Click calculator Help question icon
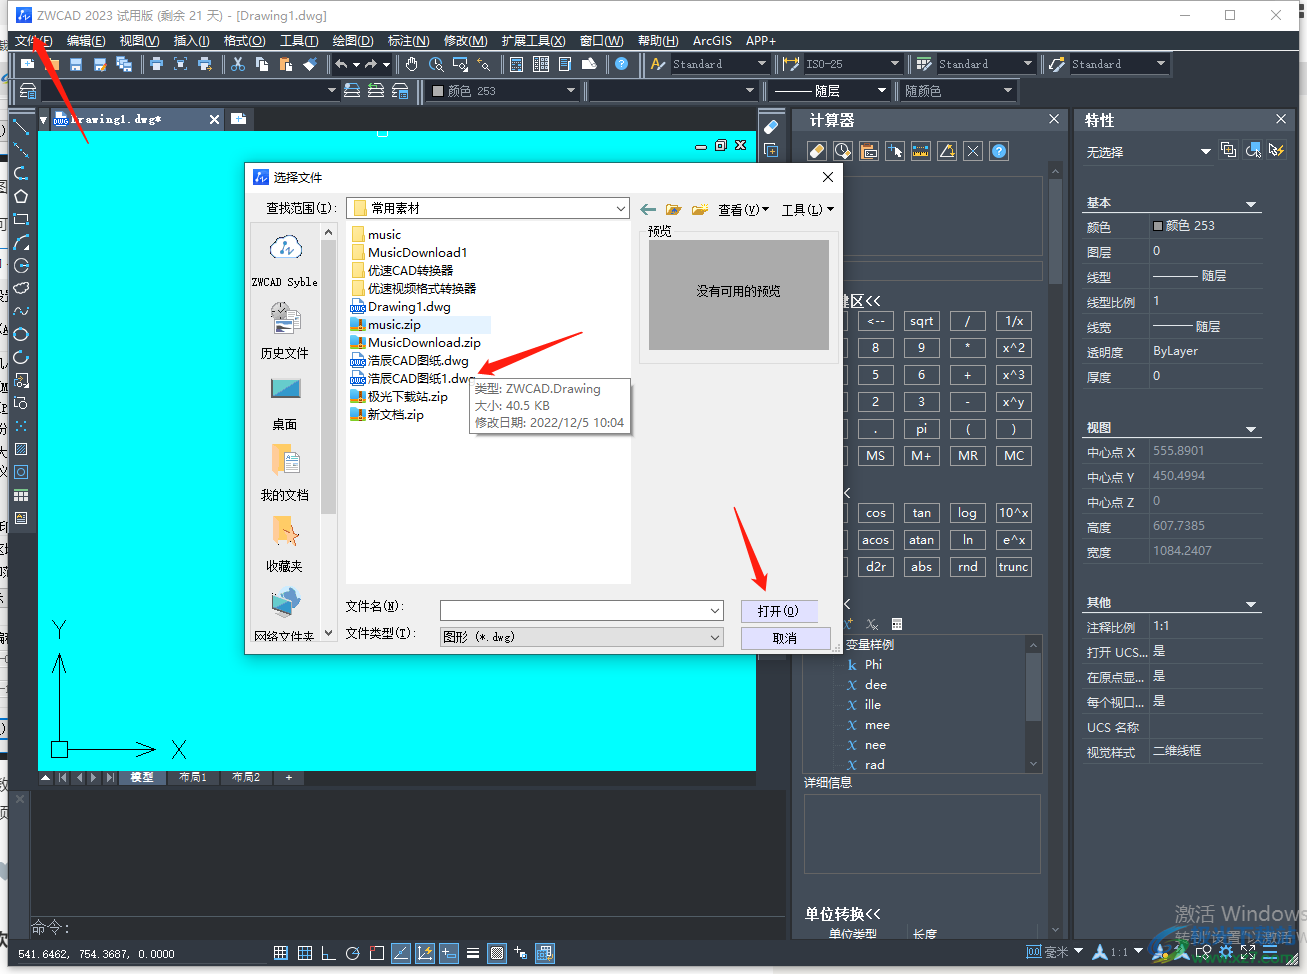This screenshot has width=1307, height=974. [x=999, y=151]
